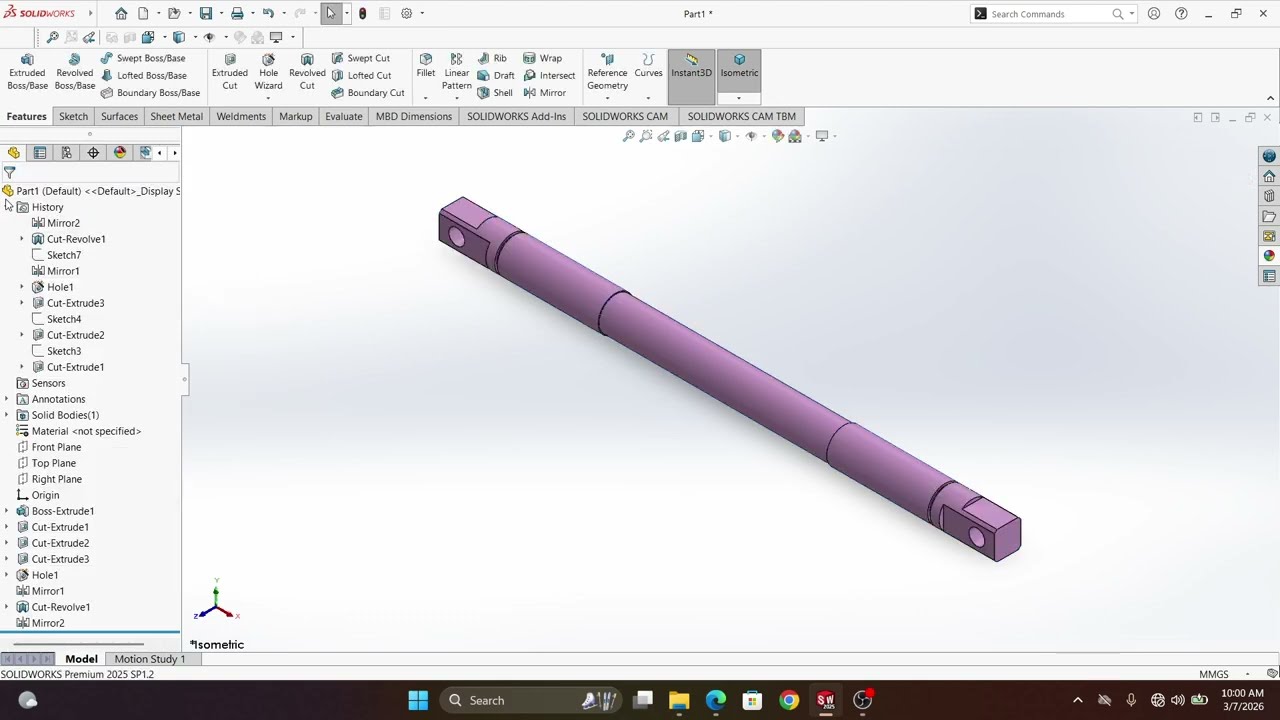
Task: Click the Curves tool
Action: pyautogui.click(x=648, y=66)
